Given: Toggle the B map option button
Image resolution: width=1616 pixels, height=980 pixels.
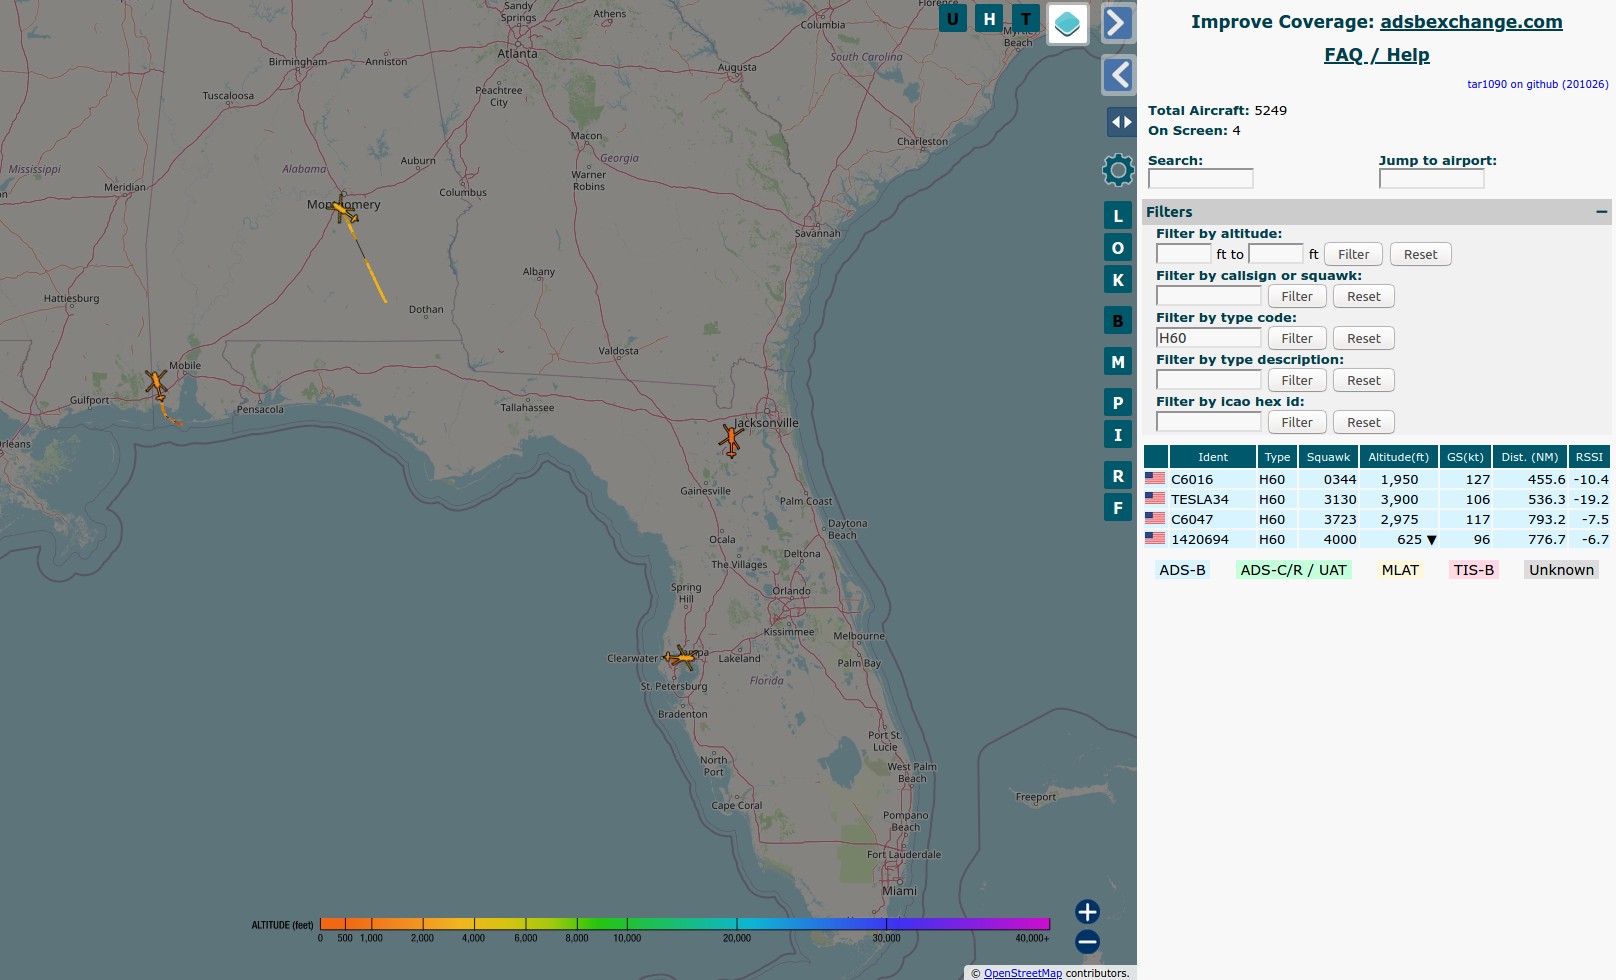Looking at the screenshot, I should (x=1118, y=321).
